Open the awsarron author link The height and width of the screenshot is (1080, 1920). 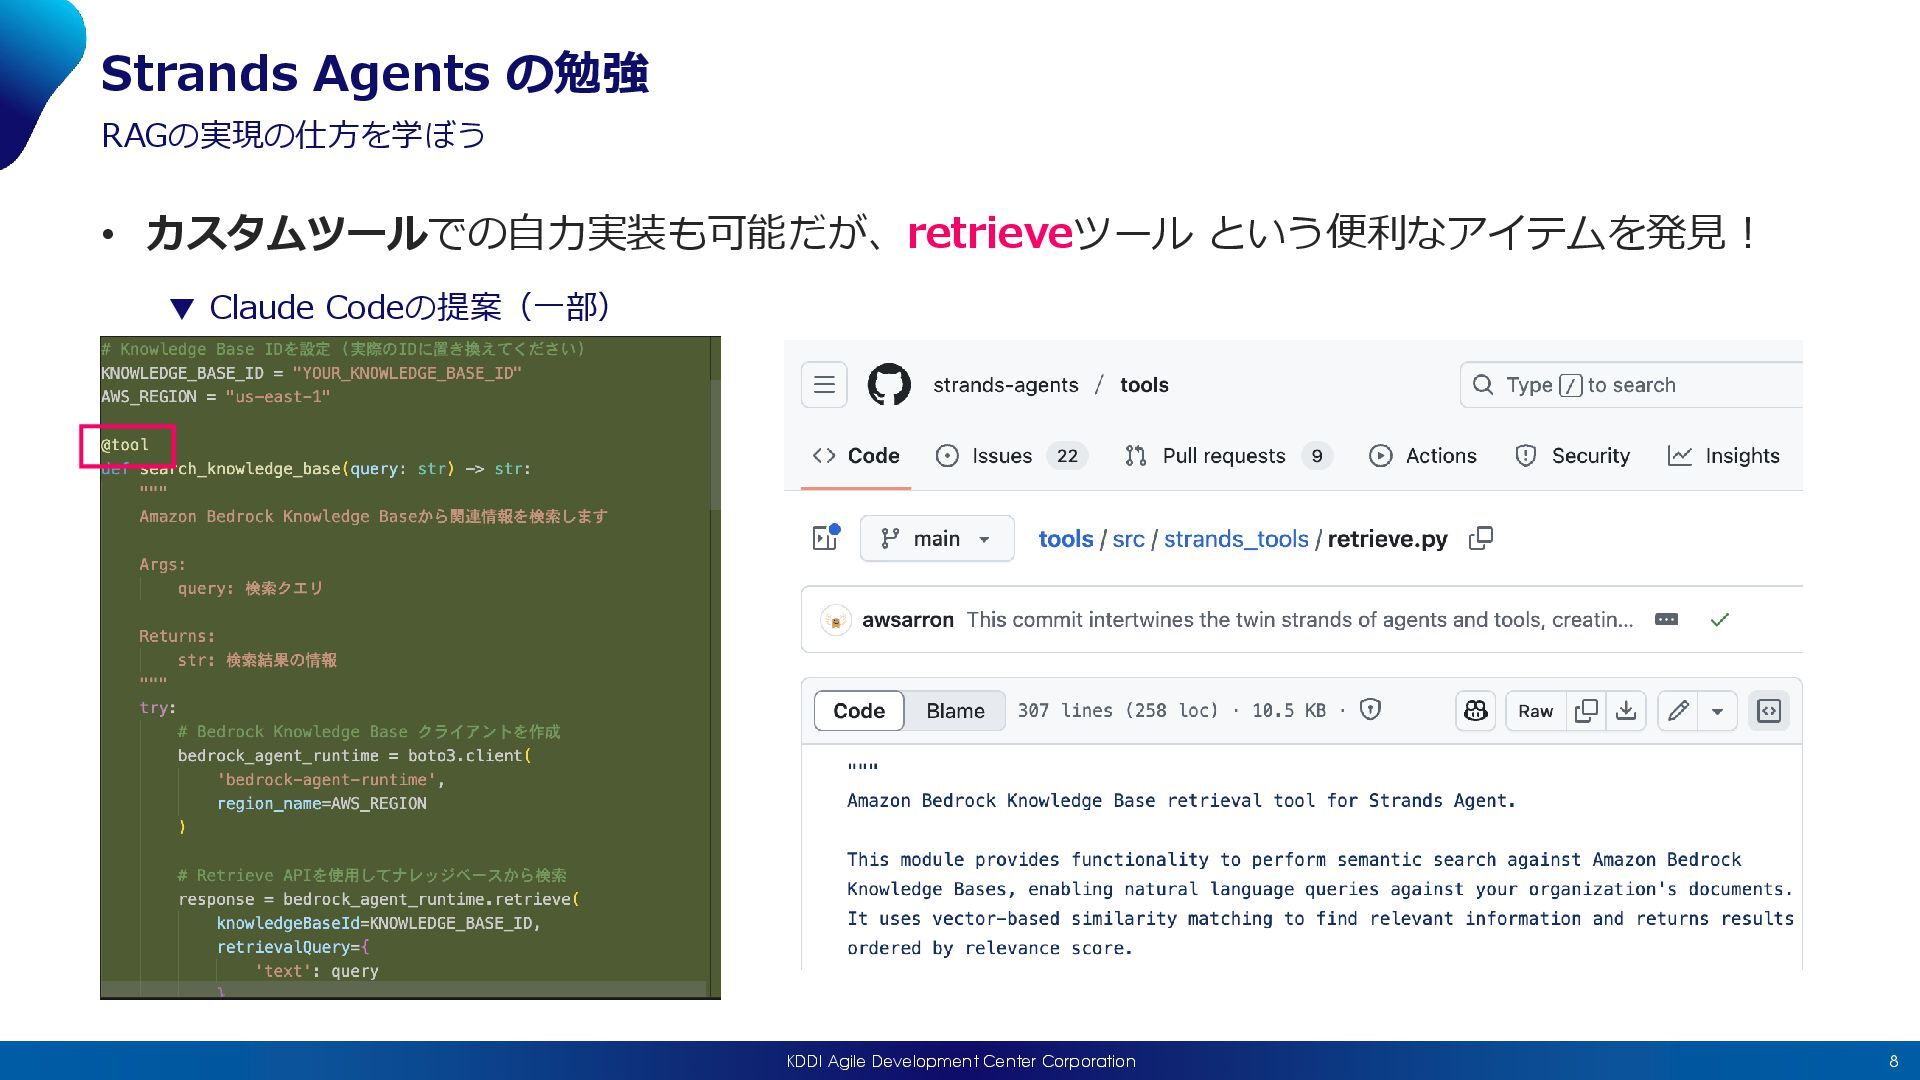click(x=908, y=620)
